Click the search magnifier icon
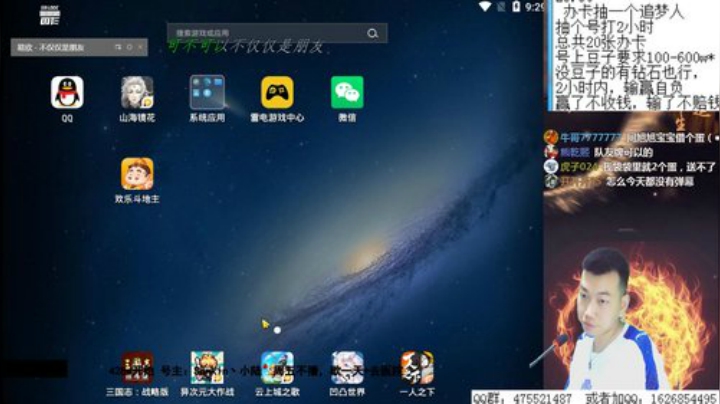Viewport: 720px width, 404px height. [372, 33]
